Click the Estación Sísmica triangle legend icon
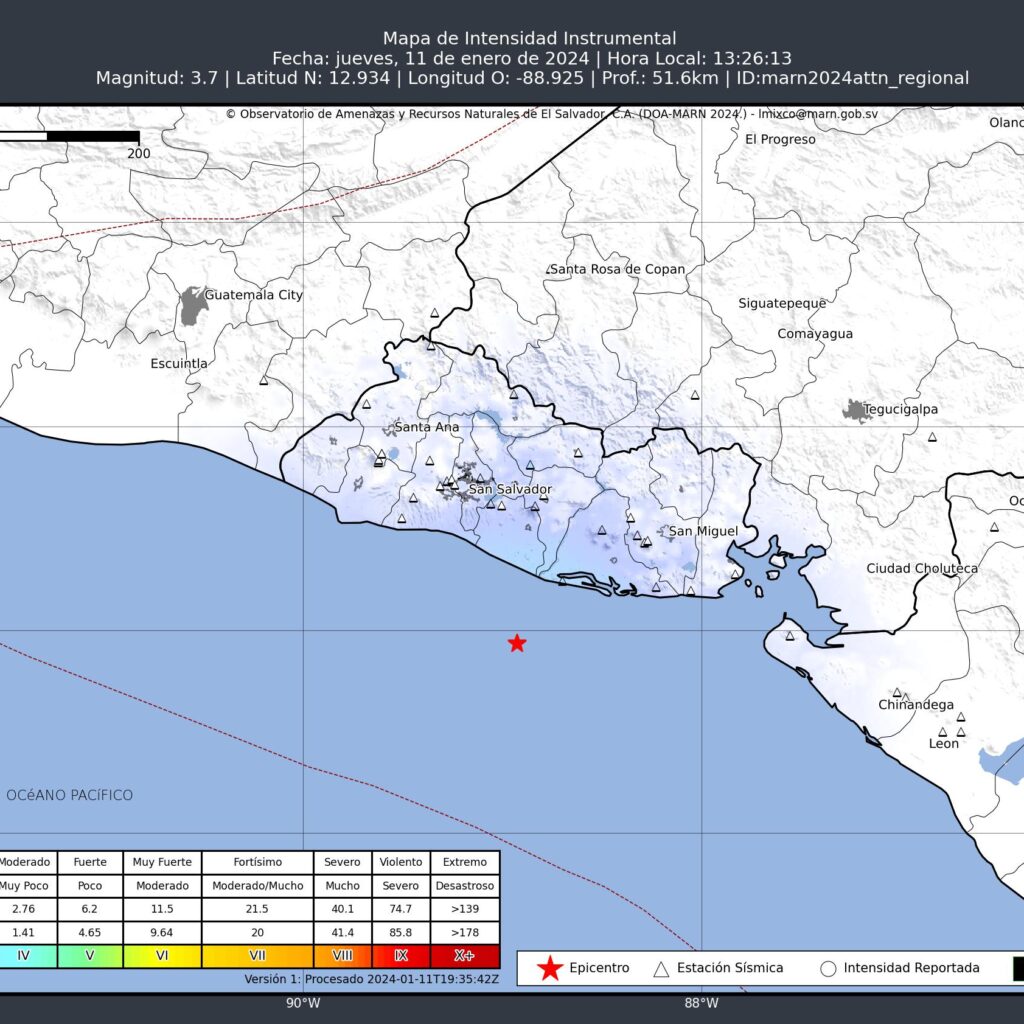This screenshot has width=1024, height=1024. (x=661, y=968)
